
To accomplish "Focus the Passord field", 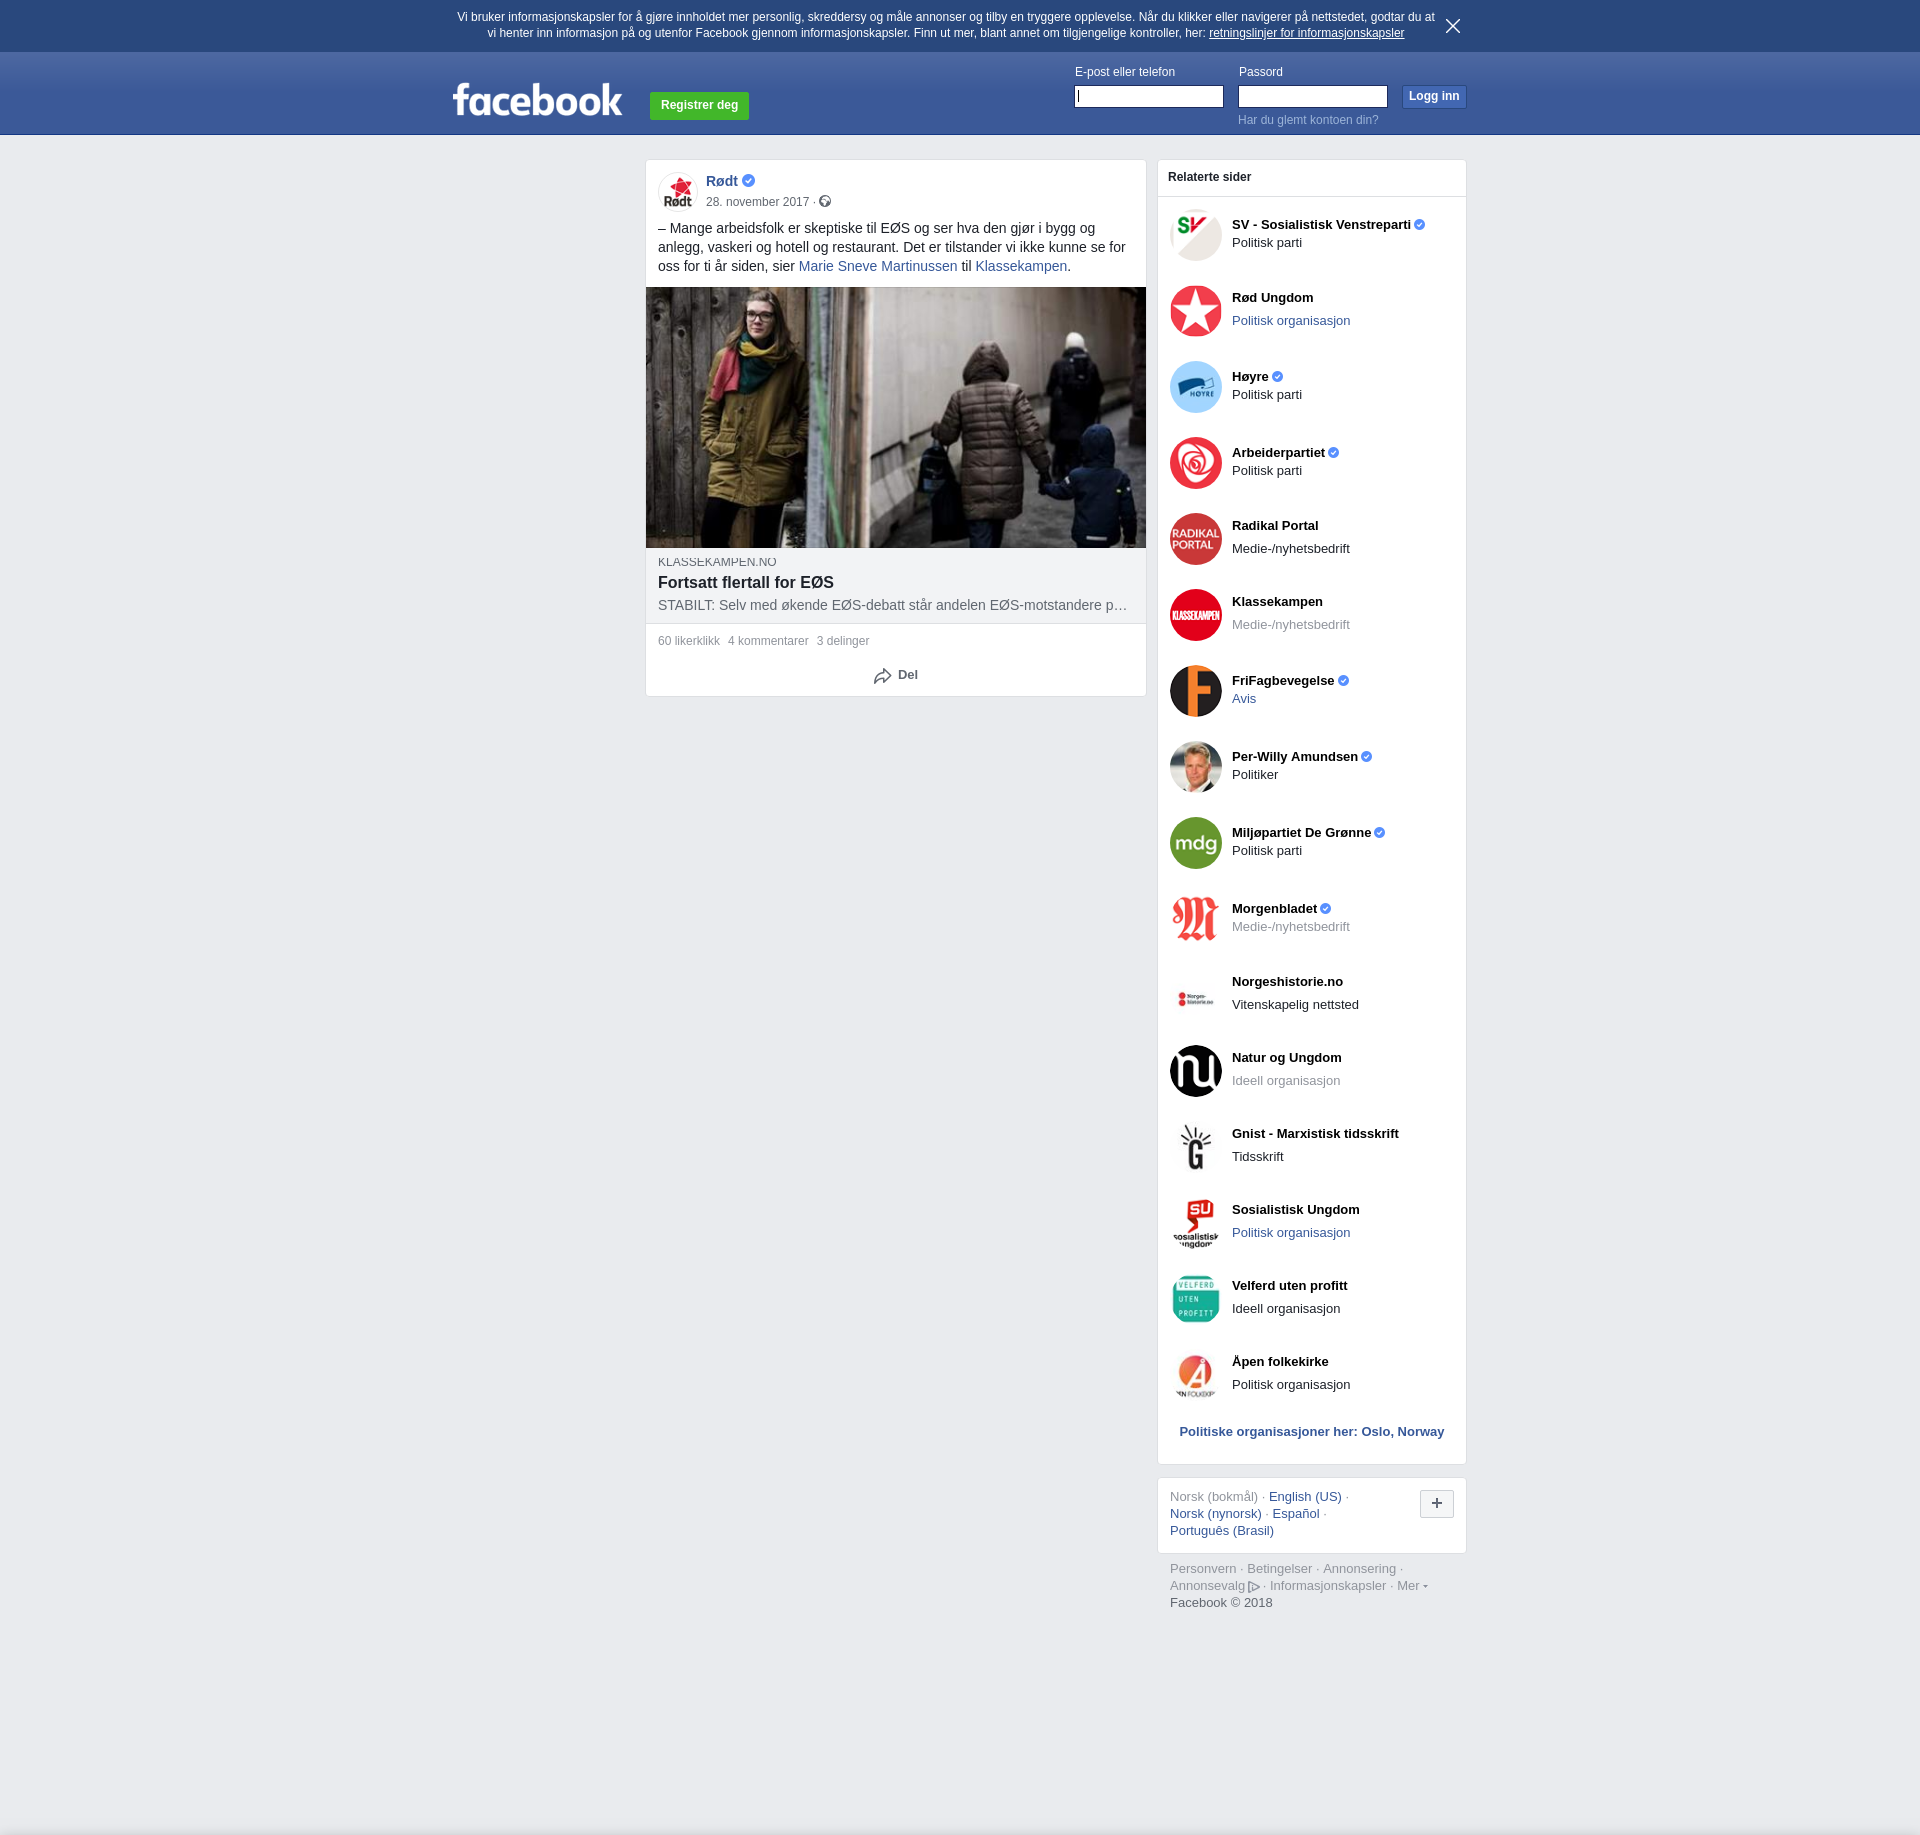I will pos(1313,97).
